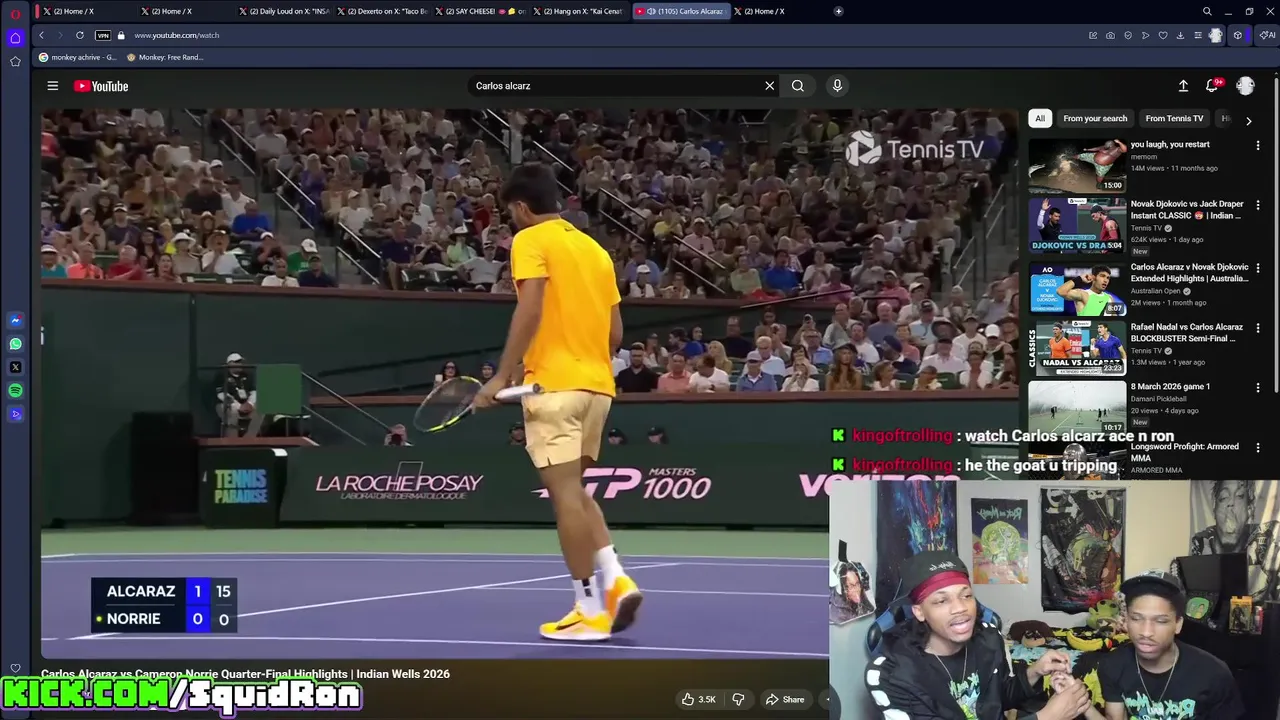Open options for Alcaraz v Djokovic Australian Open video

coord(1258,268)
